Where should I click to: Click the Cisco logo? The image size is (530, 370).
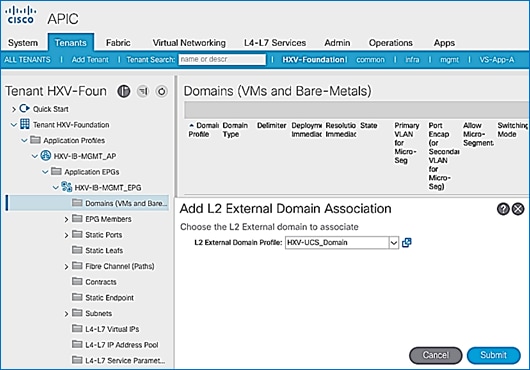[21, 16]
